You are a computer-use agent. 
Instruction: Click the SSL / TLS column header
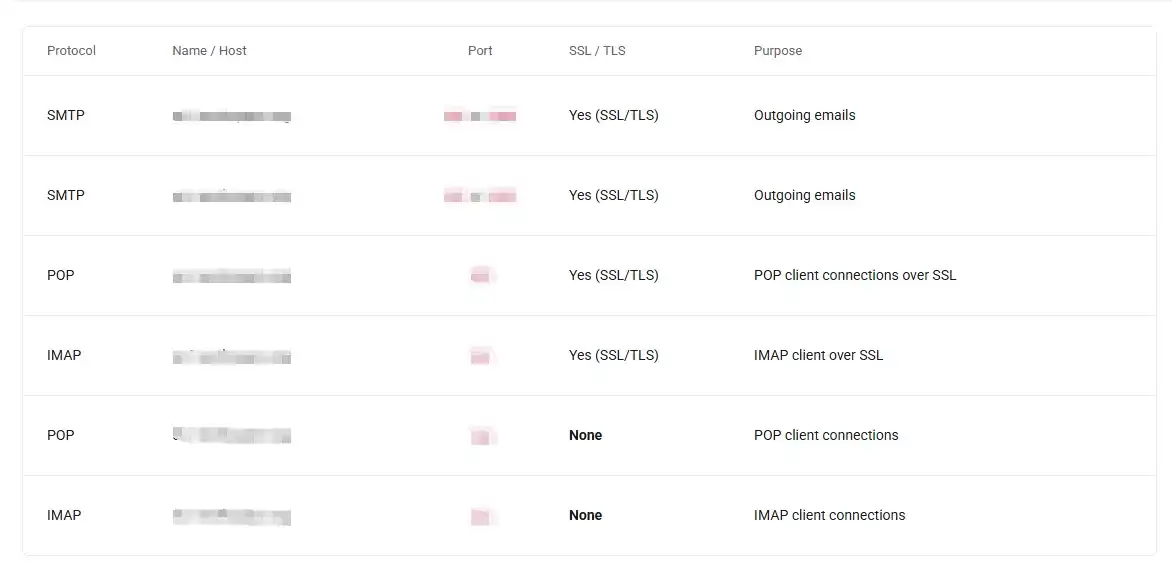pos(597,51)
